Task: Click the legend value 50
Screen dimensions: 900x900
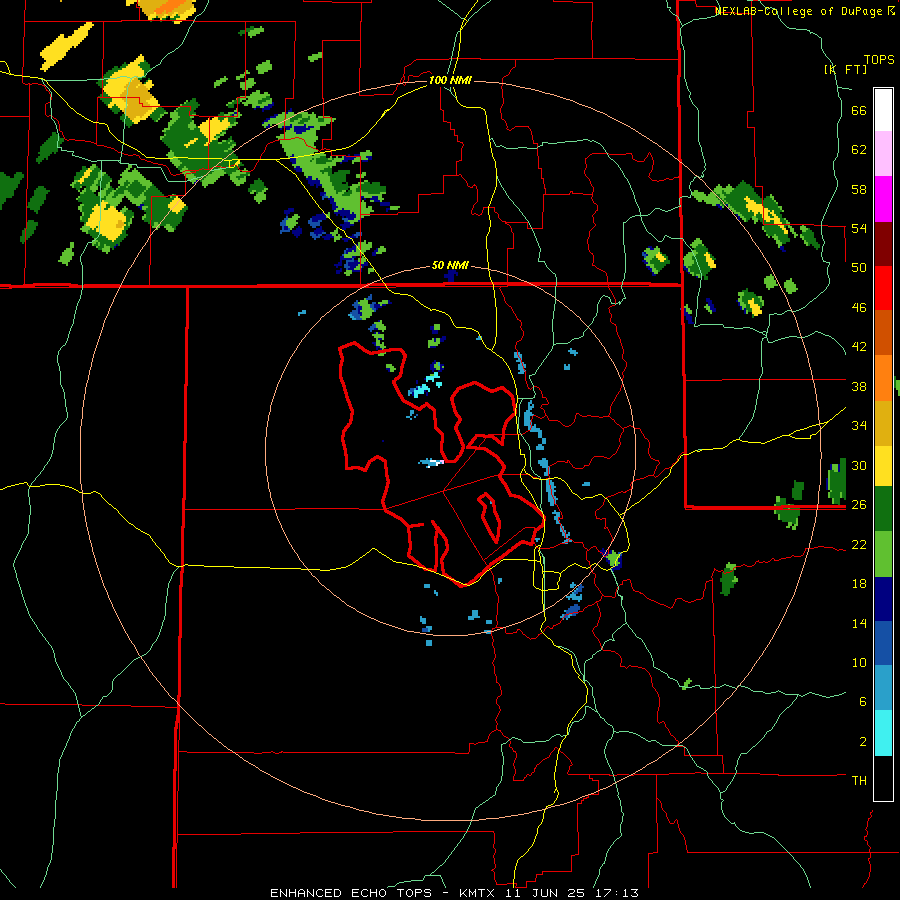Action: tap(859, 268)
